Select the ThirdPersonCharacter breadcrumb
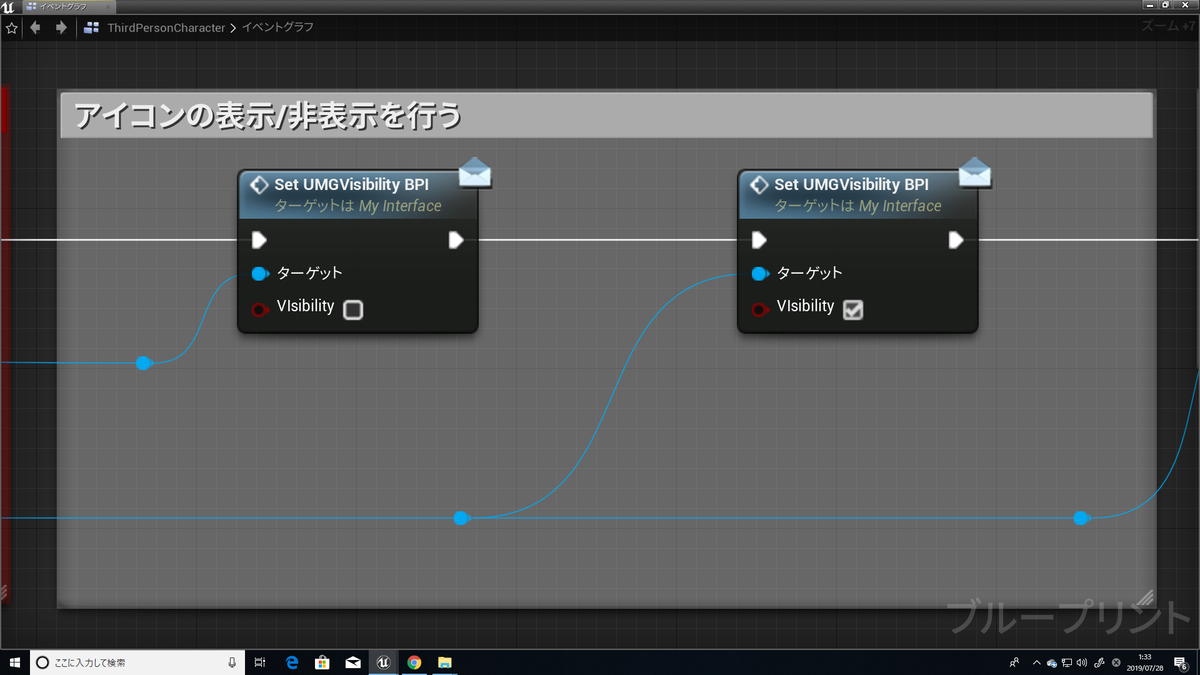 (167, 28)
